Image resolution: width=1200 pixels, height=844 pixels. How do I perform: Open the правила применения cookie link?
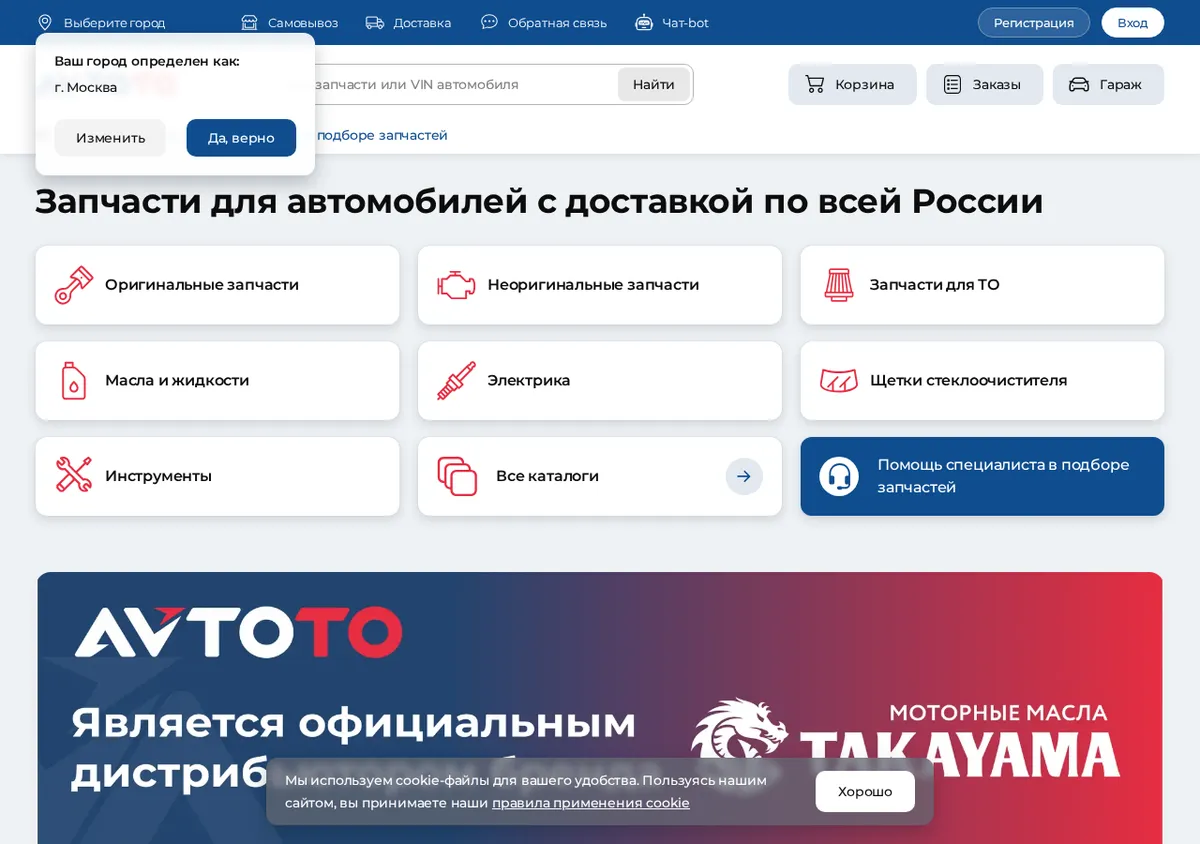click(590, 803)
